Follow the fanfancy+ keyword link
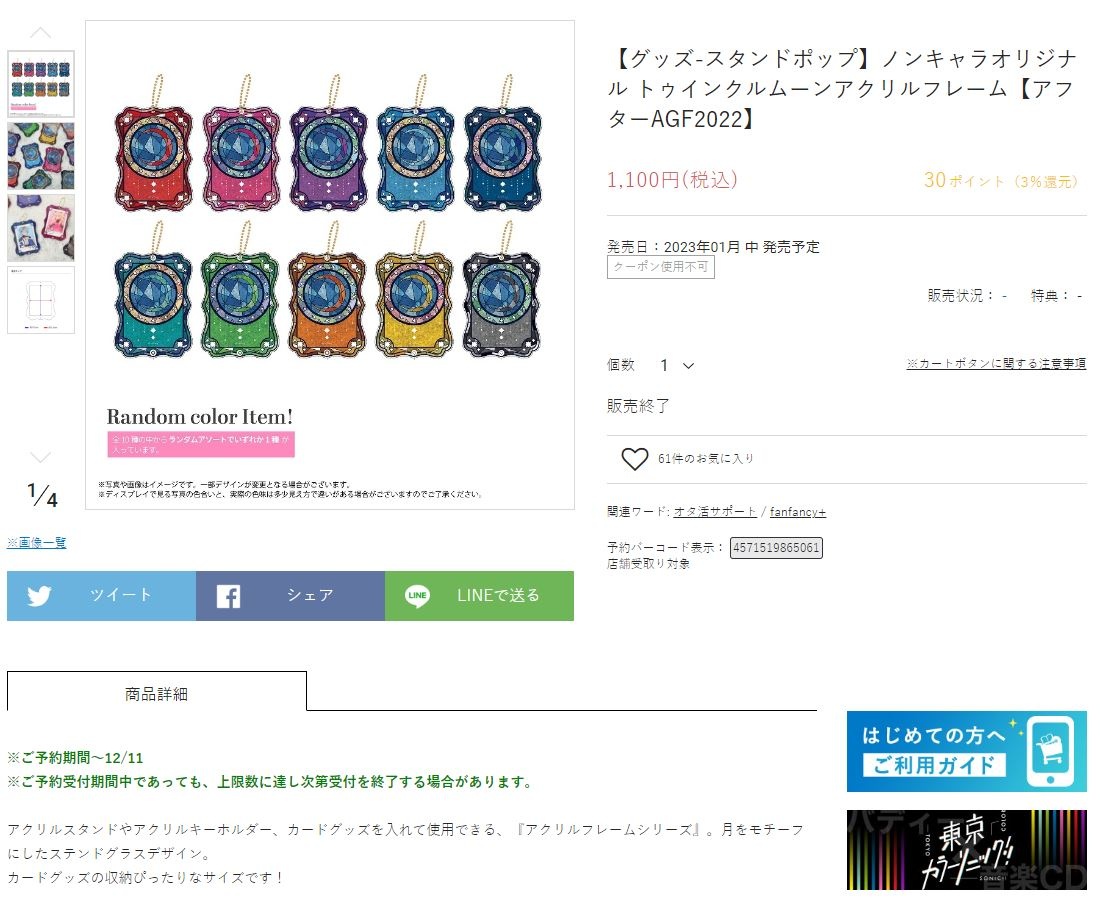 tap(798, 512)
